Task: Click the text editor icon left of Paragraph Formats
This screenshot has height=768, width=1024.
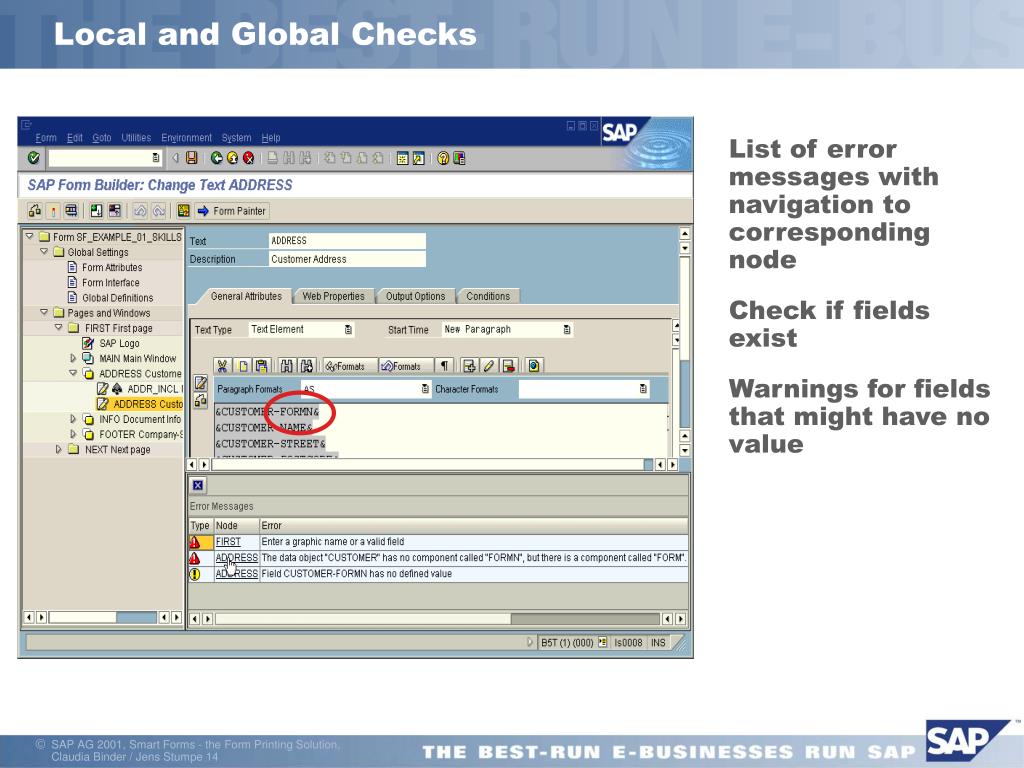Action: click(200, 383)
